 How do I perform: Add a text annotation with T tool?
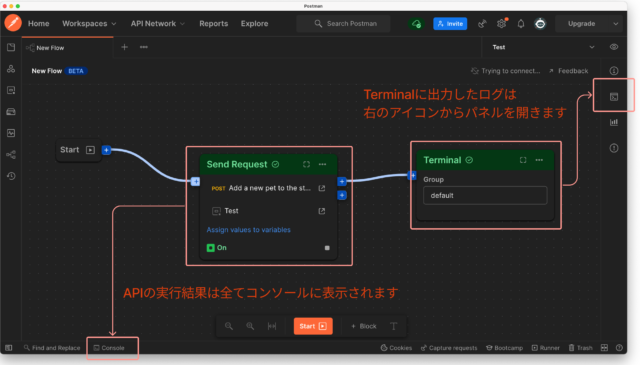pos(393,326)
